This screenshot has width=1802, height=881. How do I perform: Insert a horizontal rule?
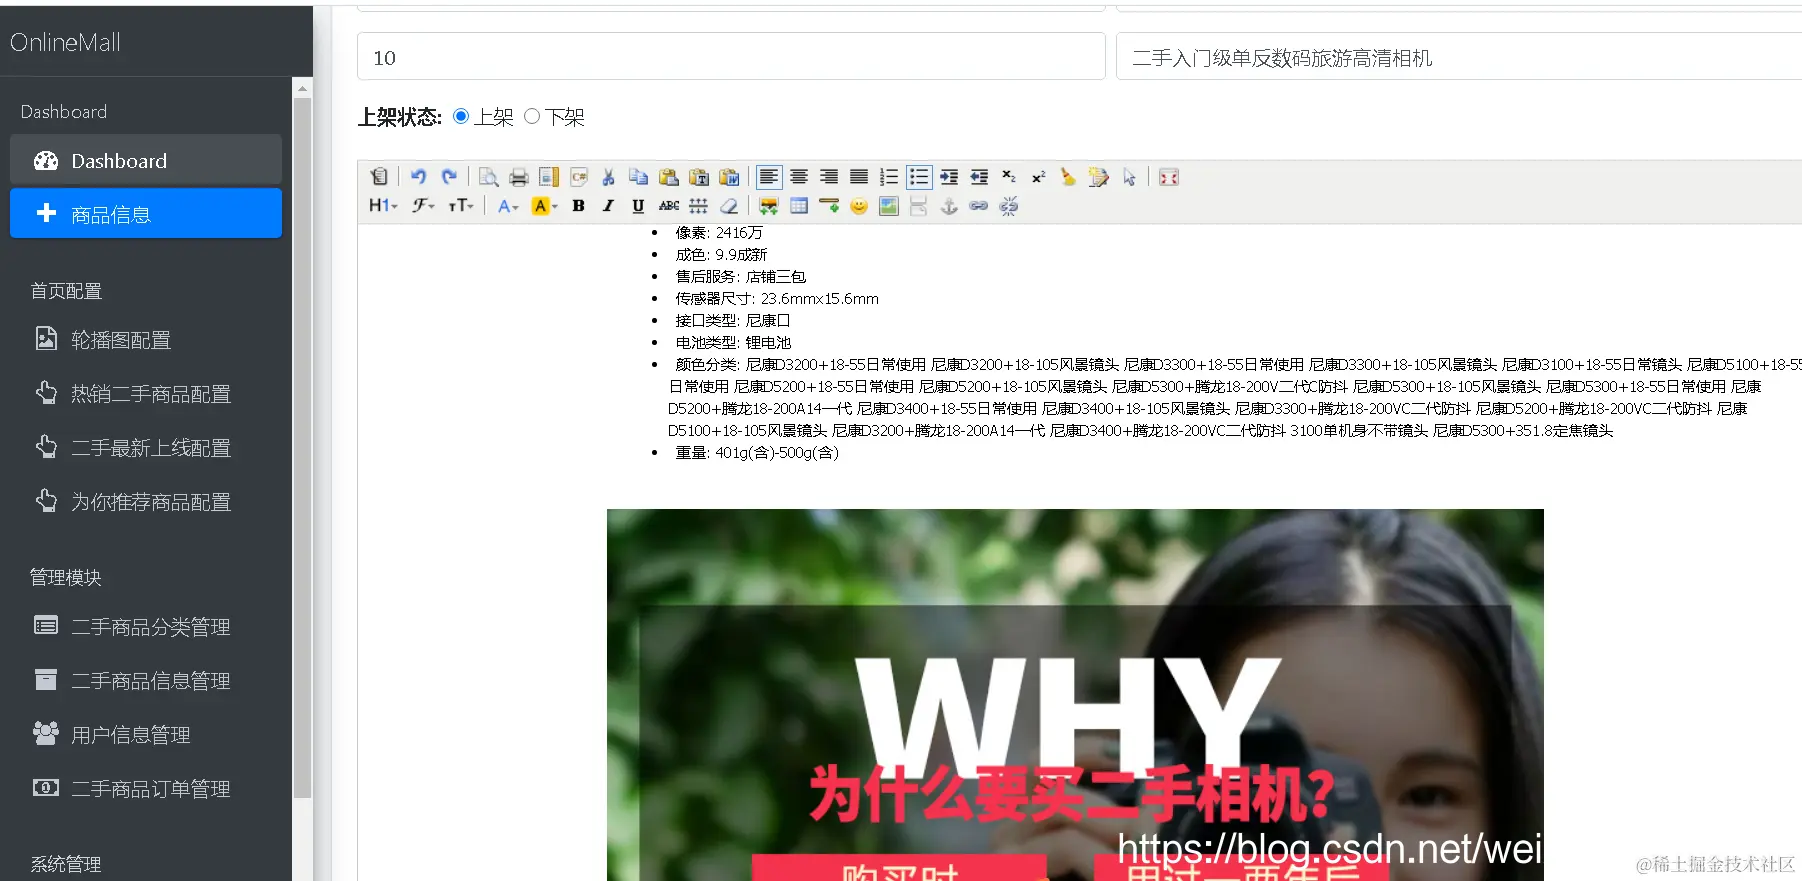click(829, 206)
